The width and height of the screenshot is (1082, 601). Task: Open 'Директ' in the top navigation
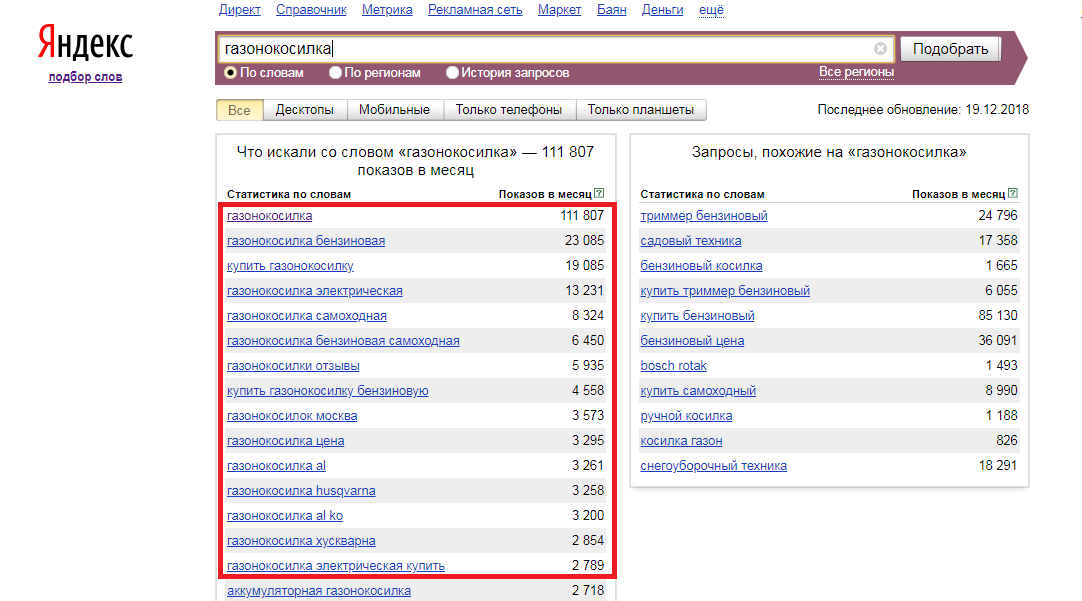[x=239, y=10]
